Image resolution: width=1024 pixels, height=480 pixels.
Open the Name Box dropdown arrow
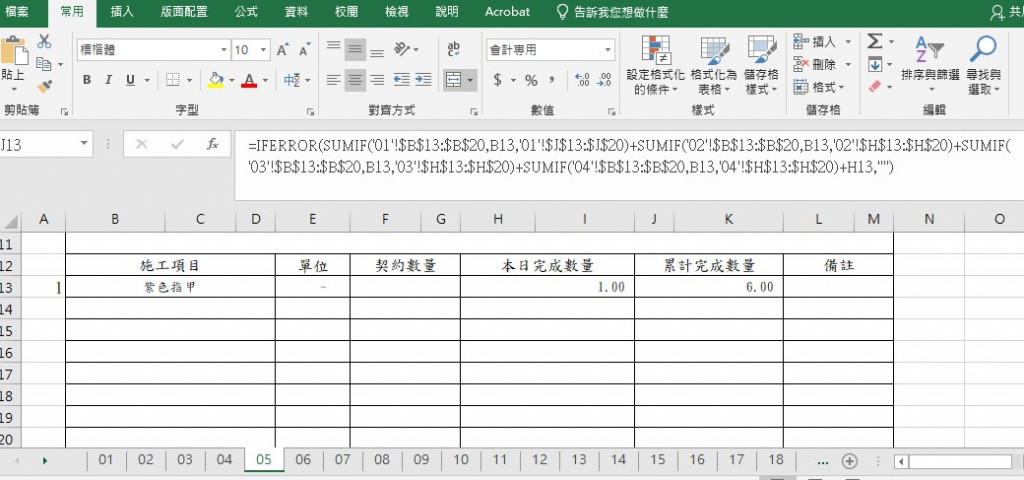(84, 144)
